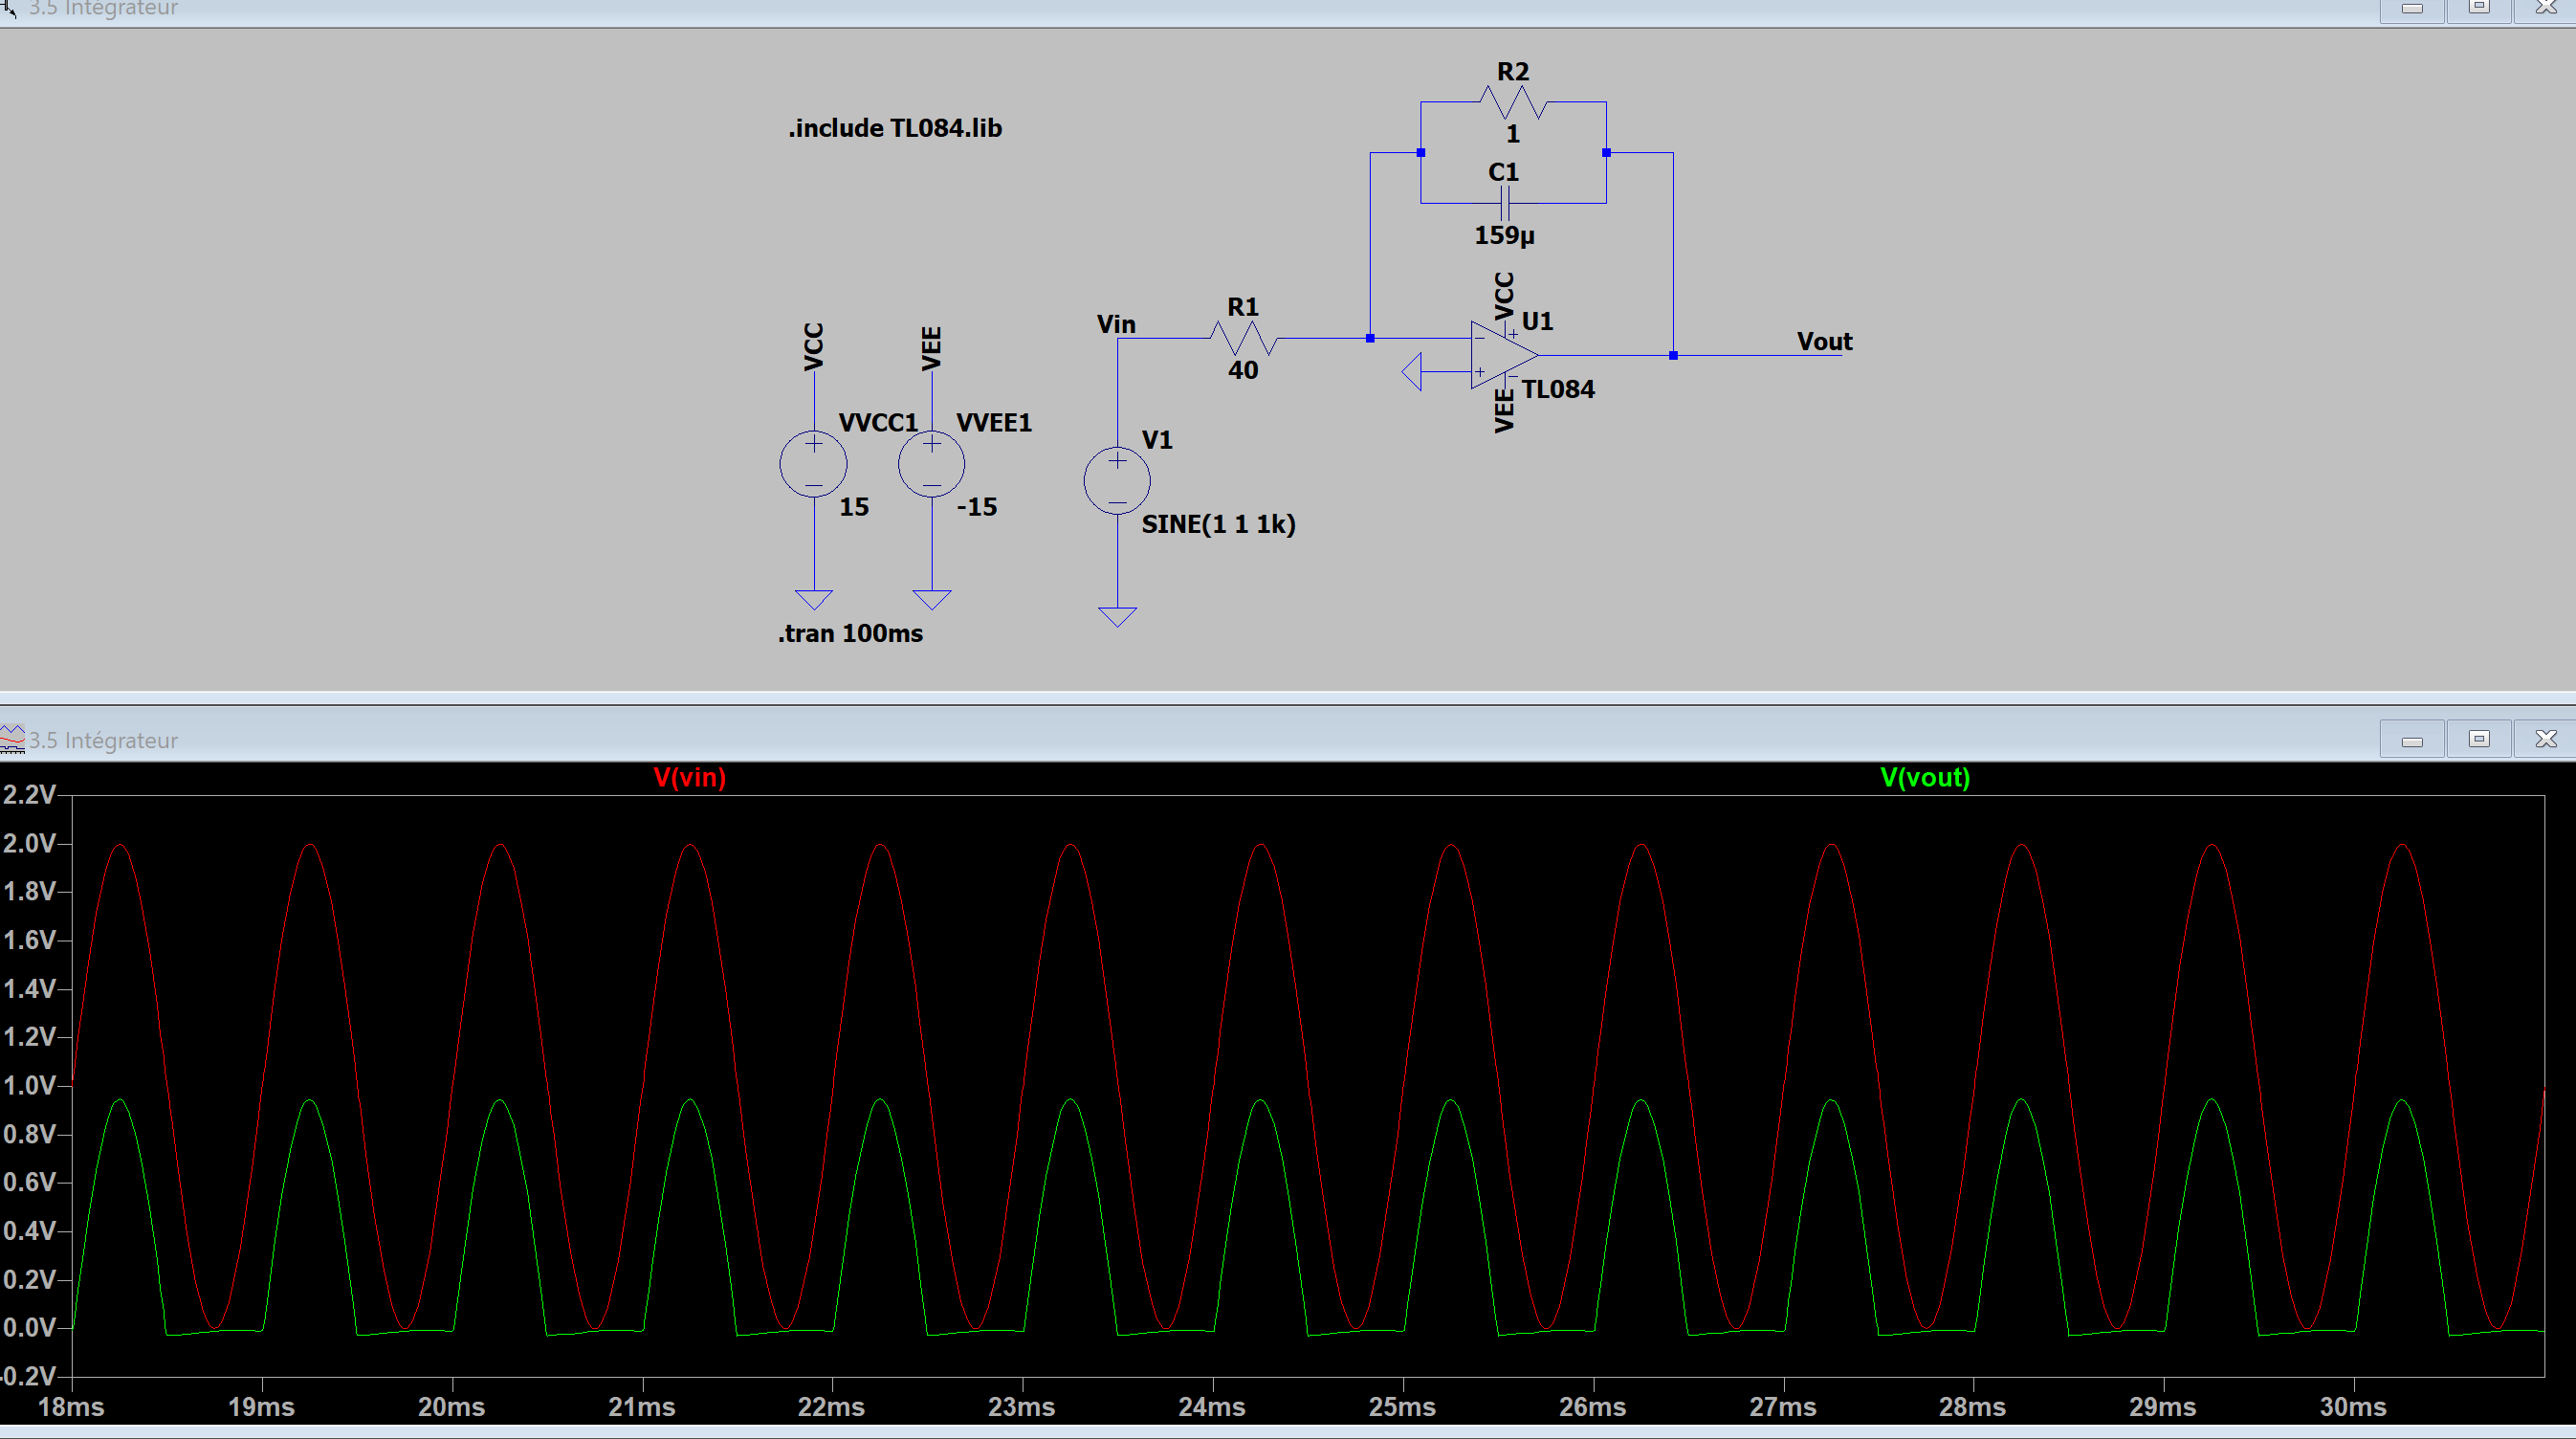Maximize the schematic window
Image resolution: width=2576 pixels, height=1439 pixels.
[2479, 10]
